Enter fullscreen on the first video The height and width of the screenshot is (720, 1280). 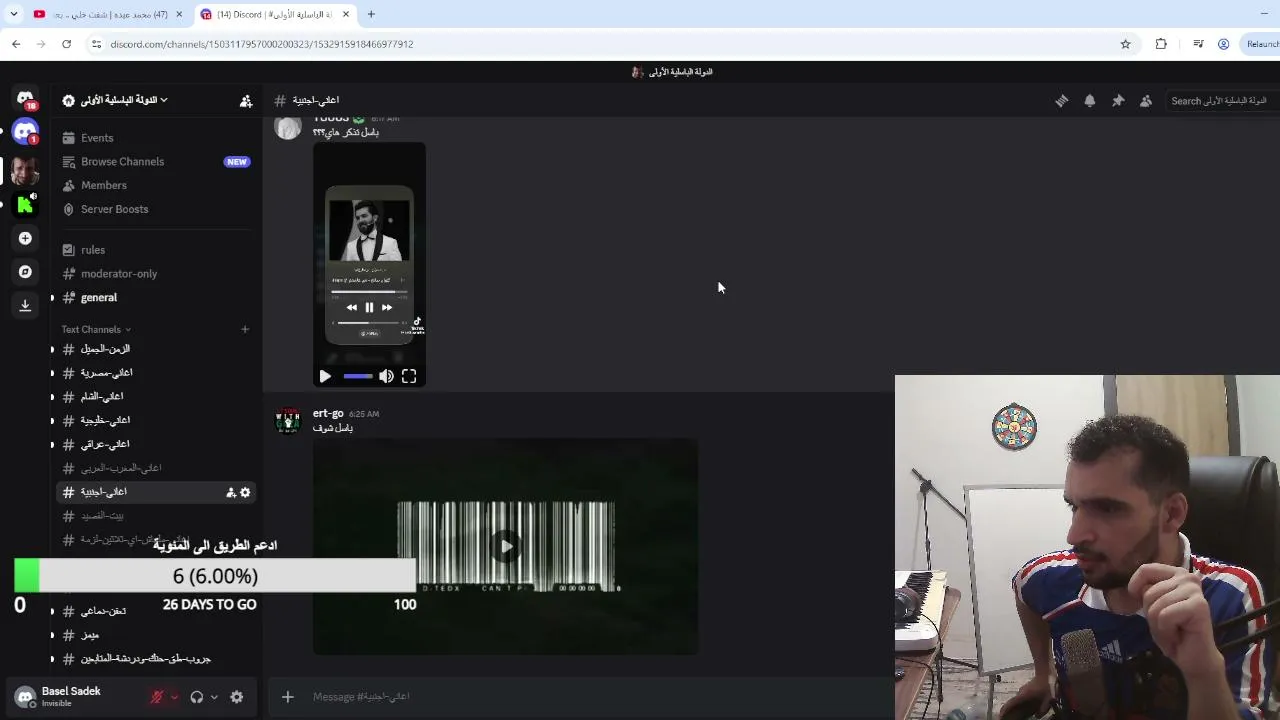tap(409, 376)
